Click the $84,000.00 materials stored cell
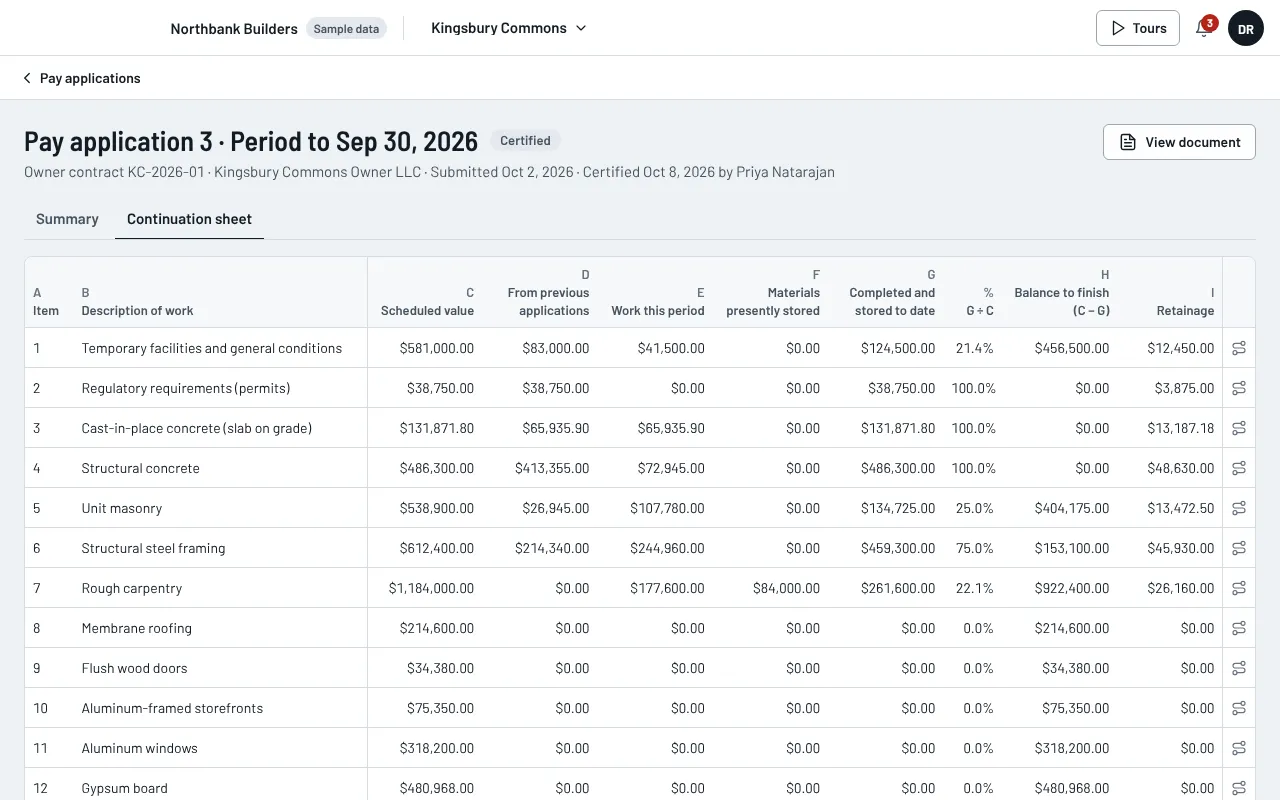This screenshot has height=800, width=1280. click(x=786, y=588)
